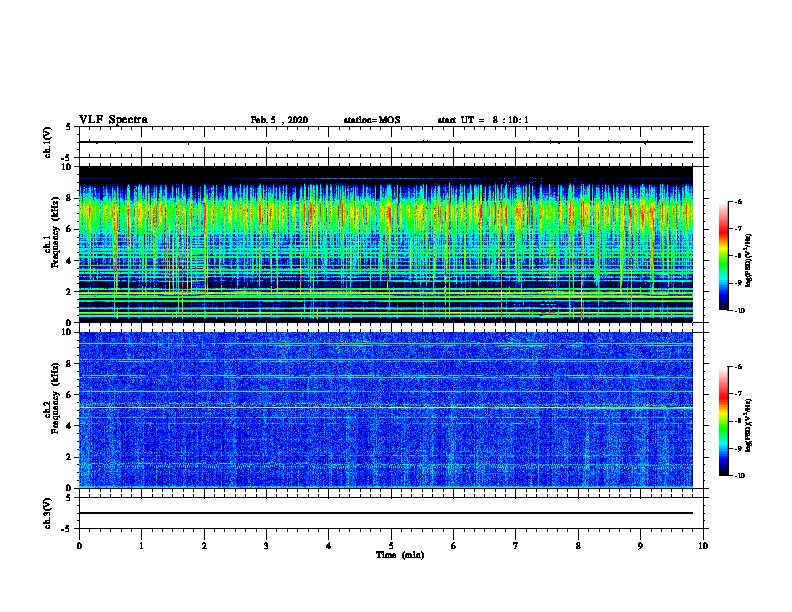Click the time axis tick label "9"
The height and width of the screenshot is (612, 792).
click(640, 546)
